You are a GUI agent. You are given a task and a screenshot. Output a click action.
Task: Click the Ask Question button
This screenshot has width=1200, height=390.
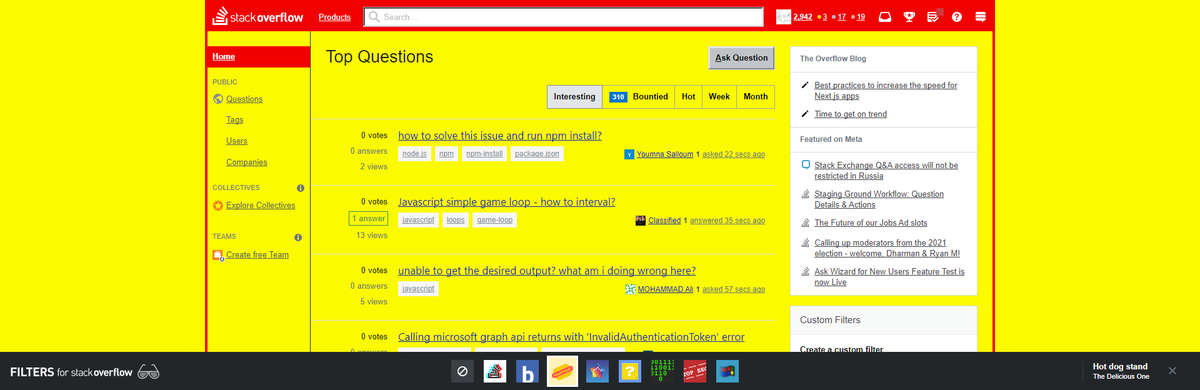click(741, 58)
